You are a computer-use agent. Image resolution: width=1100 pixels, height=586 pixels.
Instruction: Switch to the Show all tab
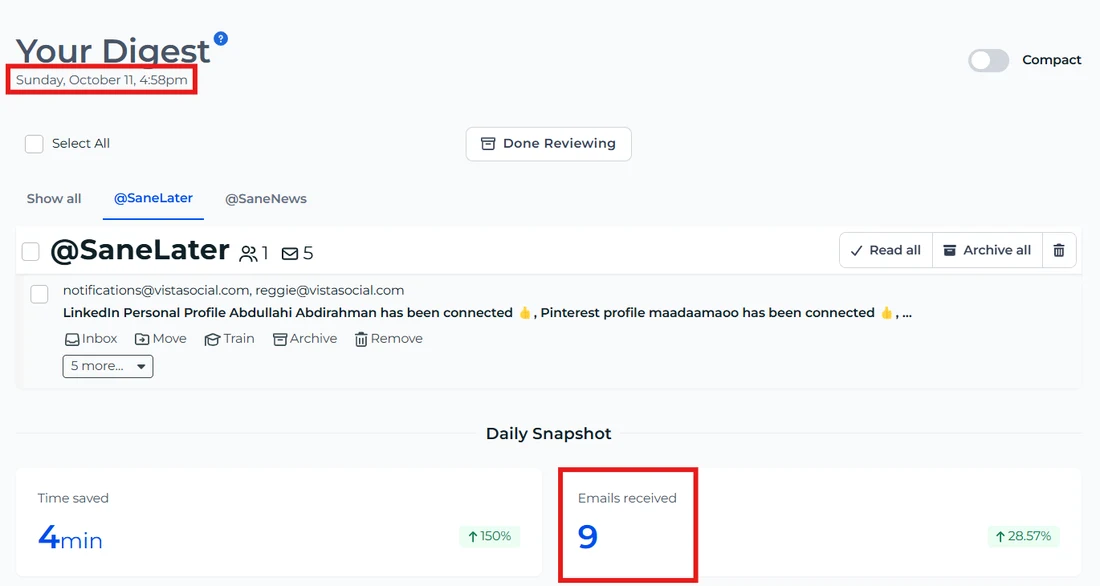click(x=54, y=199)
